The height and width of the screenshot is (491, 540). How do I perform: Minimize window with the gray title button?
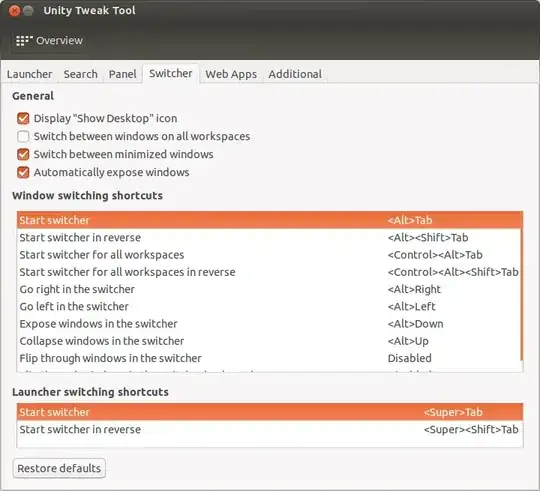(x=28, y=11)
